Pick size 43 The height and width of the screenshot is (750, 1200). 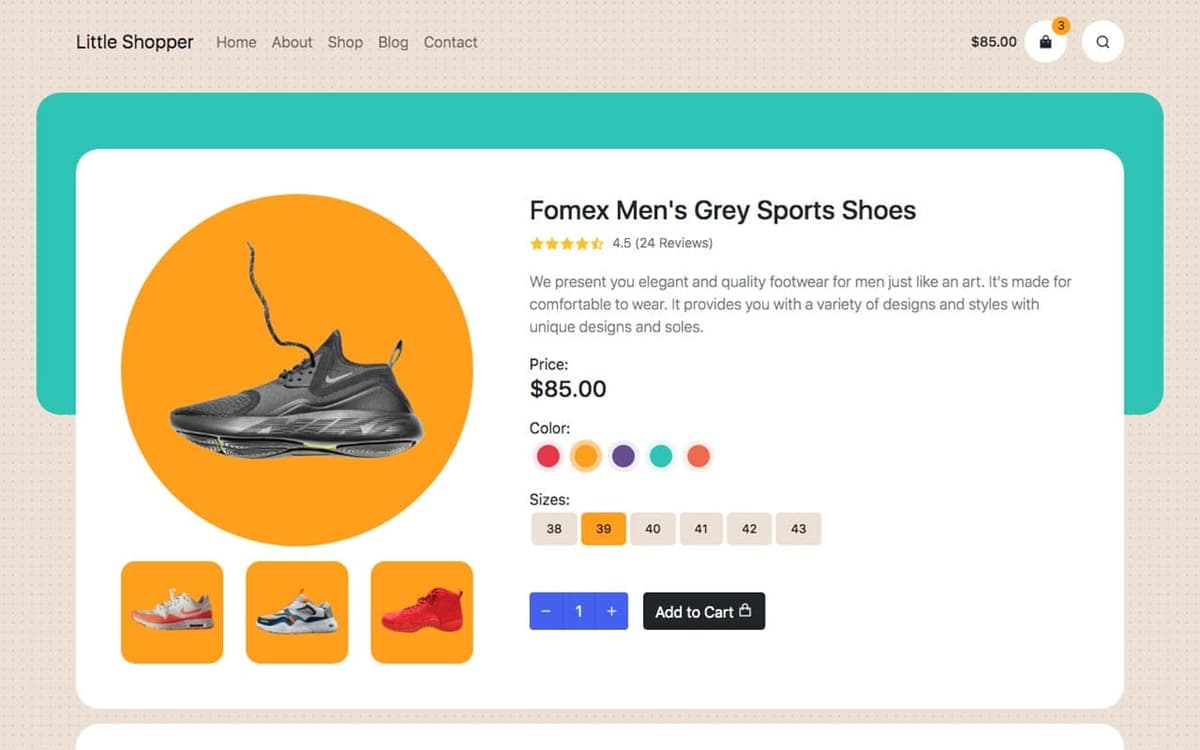tap(798, 529)
